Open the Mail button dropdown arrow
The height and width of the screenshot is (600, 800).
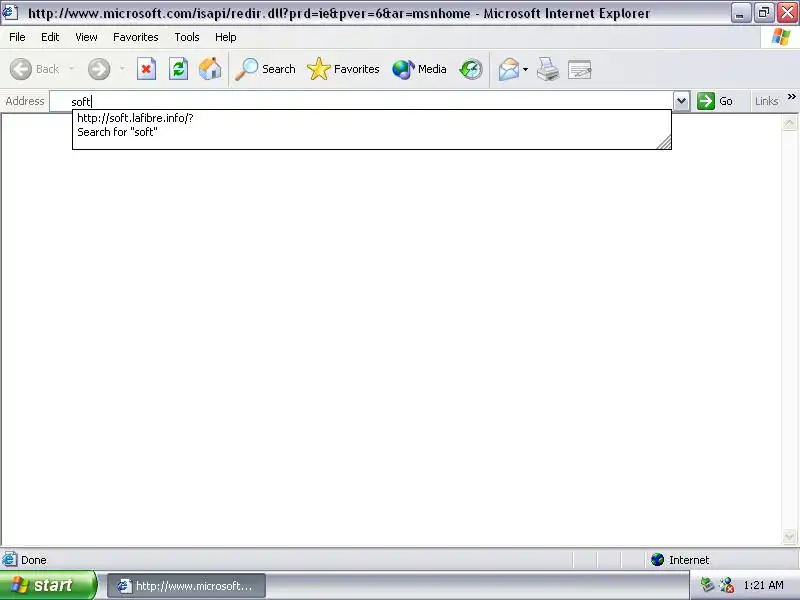(x=526, y=69)
